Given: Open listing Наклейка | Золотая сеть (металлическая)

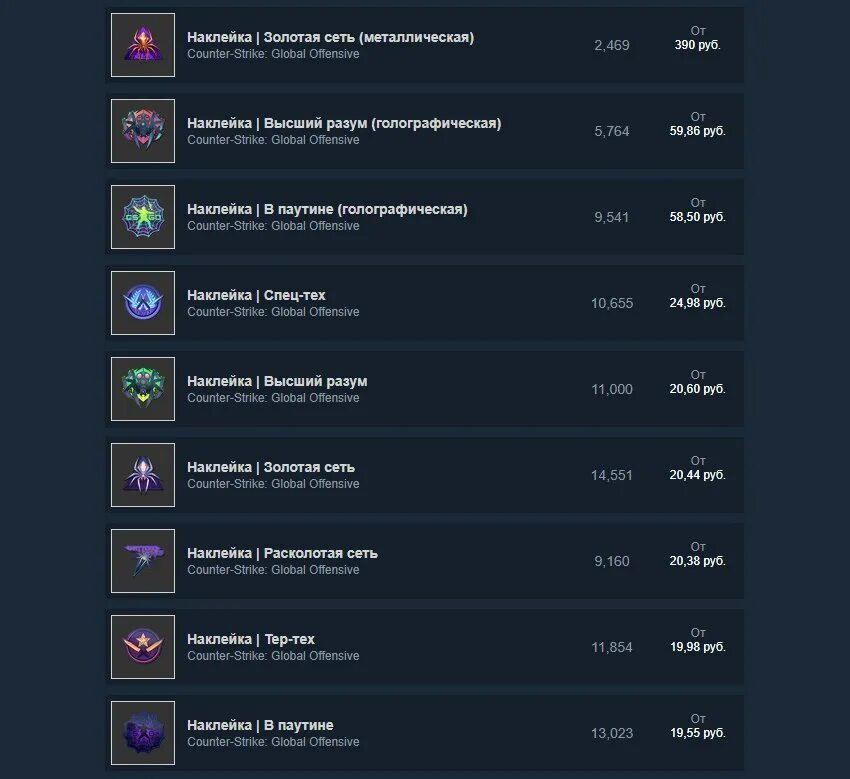Looking at the screenshot, I should [331, 37].
